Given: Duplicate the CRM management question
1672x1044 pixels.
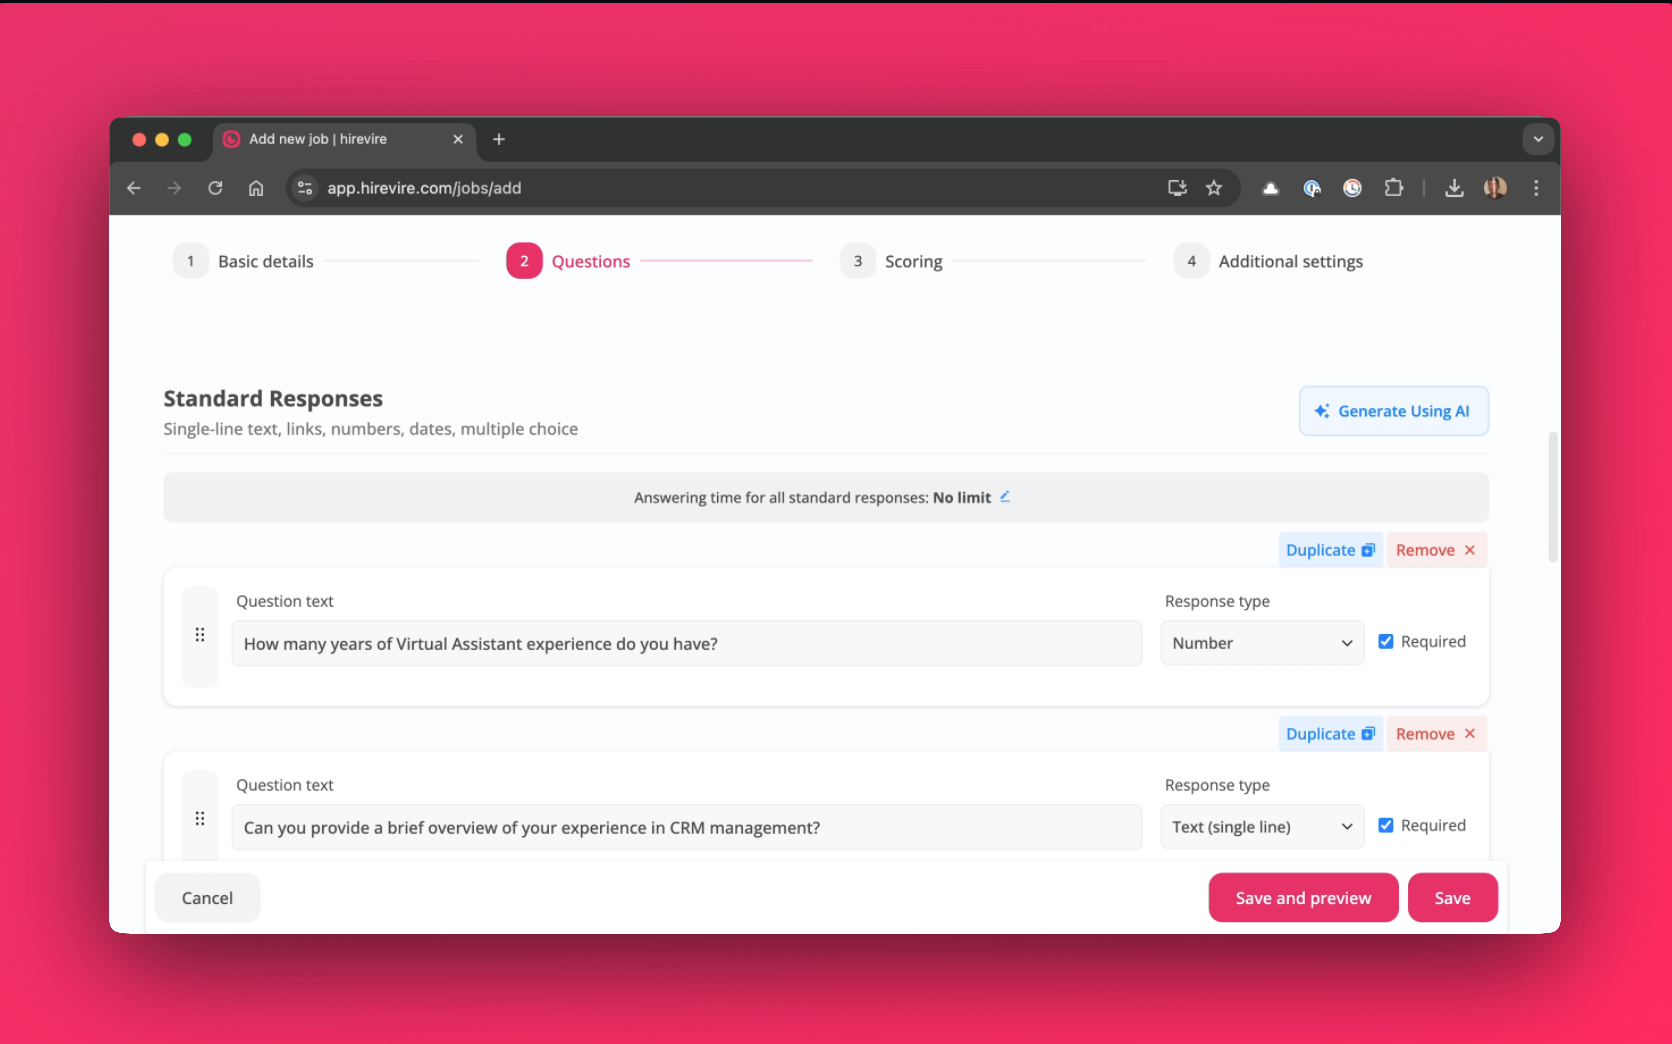Looking at the screenshot, I should 1330,734.
